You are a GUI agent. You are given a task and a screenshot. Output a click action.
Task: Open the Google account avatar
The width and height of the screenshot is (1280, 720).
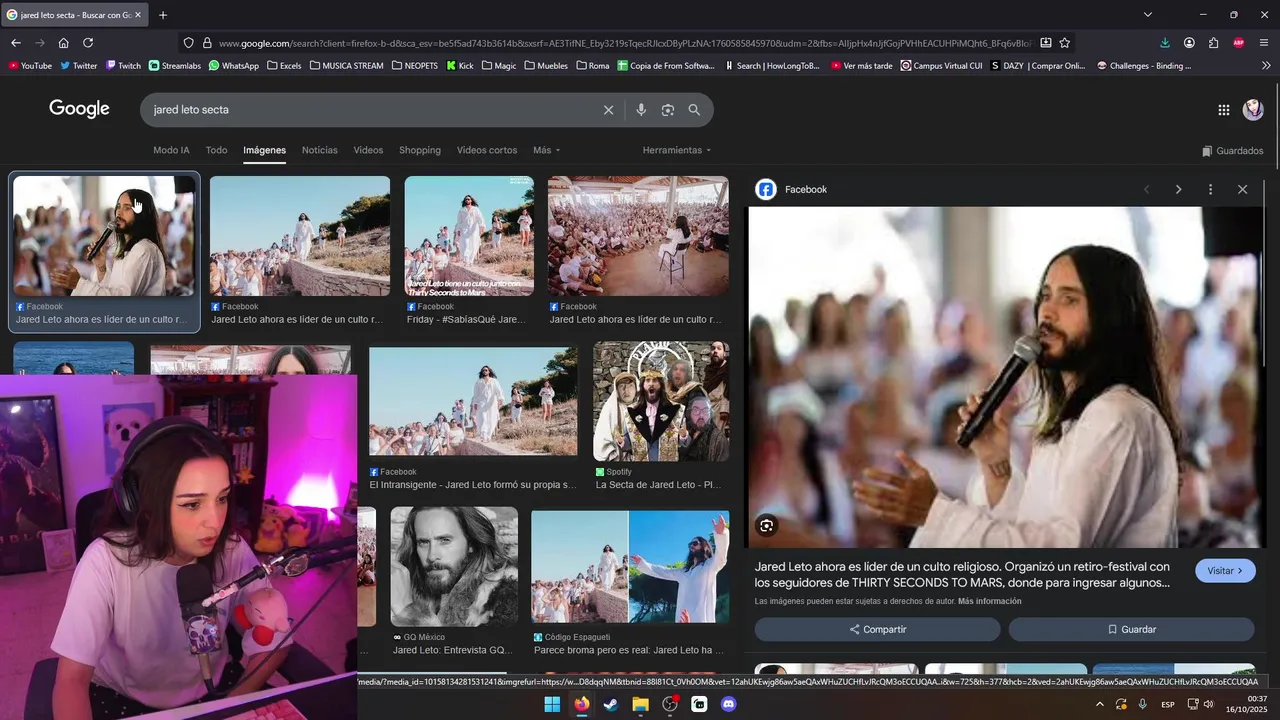point(1253,110)
